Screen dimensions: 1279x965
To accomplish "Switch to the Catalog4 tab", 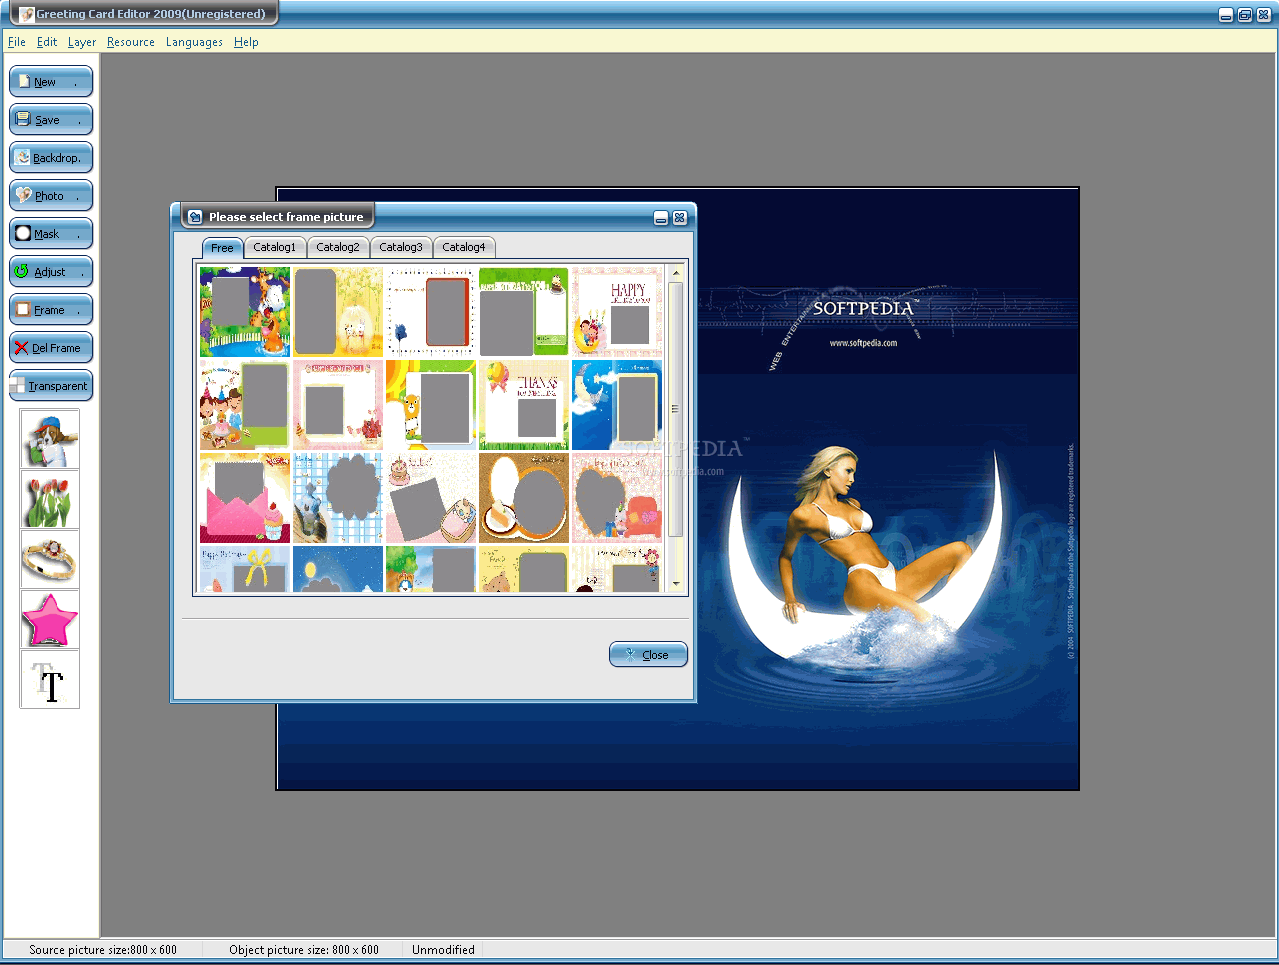I will click(464, 247).
